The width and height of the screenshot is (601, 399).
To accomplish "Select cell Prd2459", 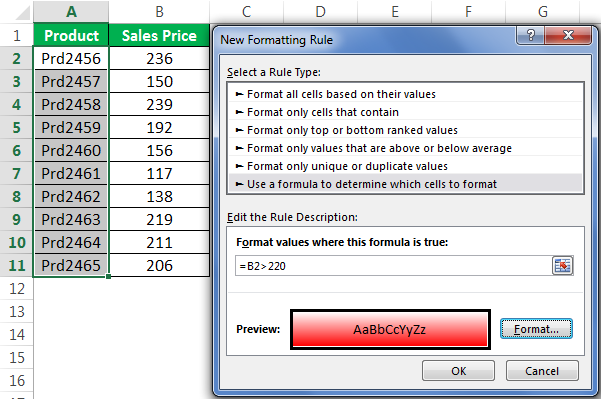I will pyautogui.click(x=71, y=127).
